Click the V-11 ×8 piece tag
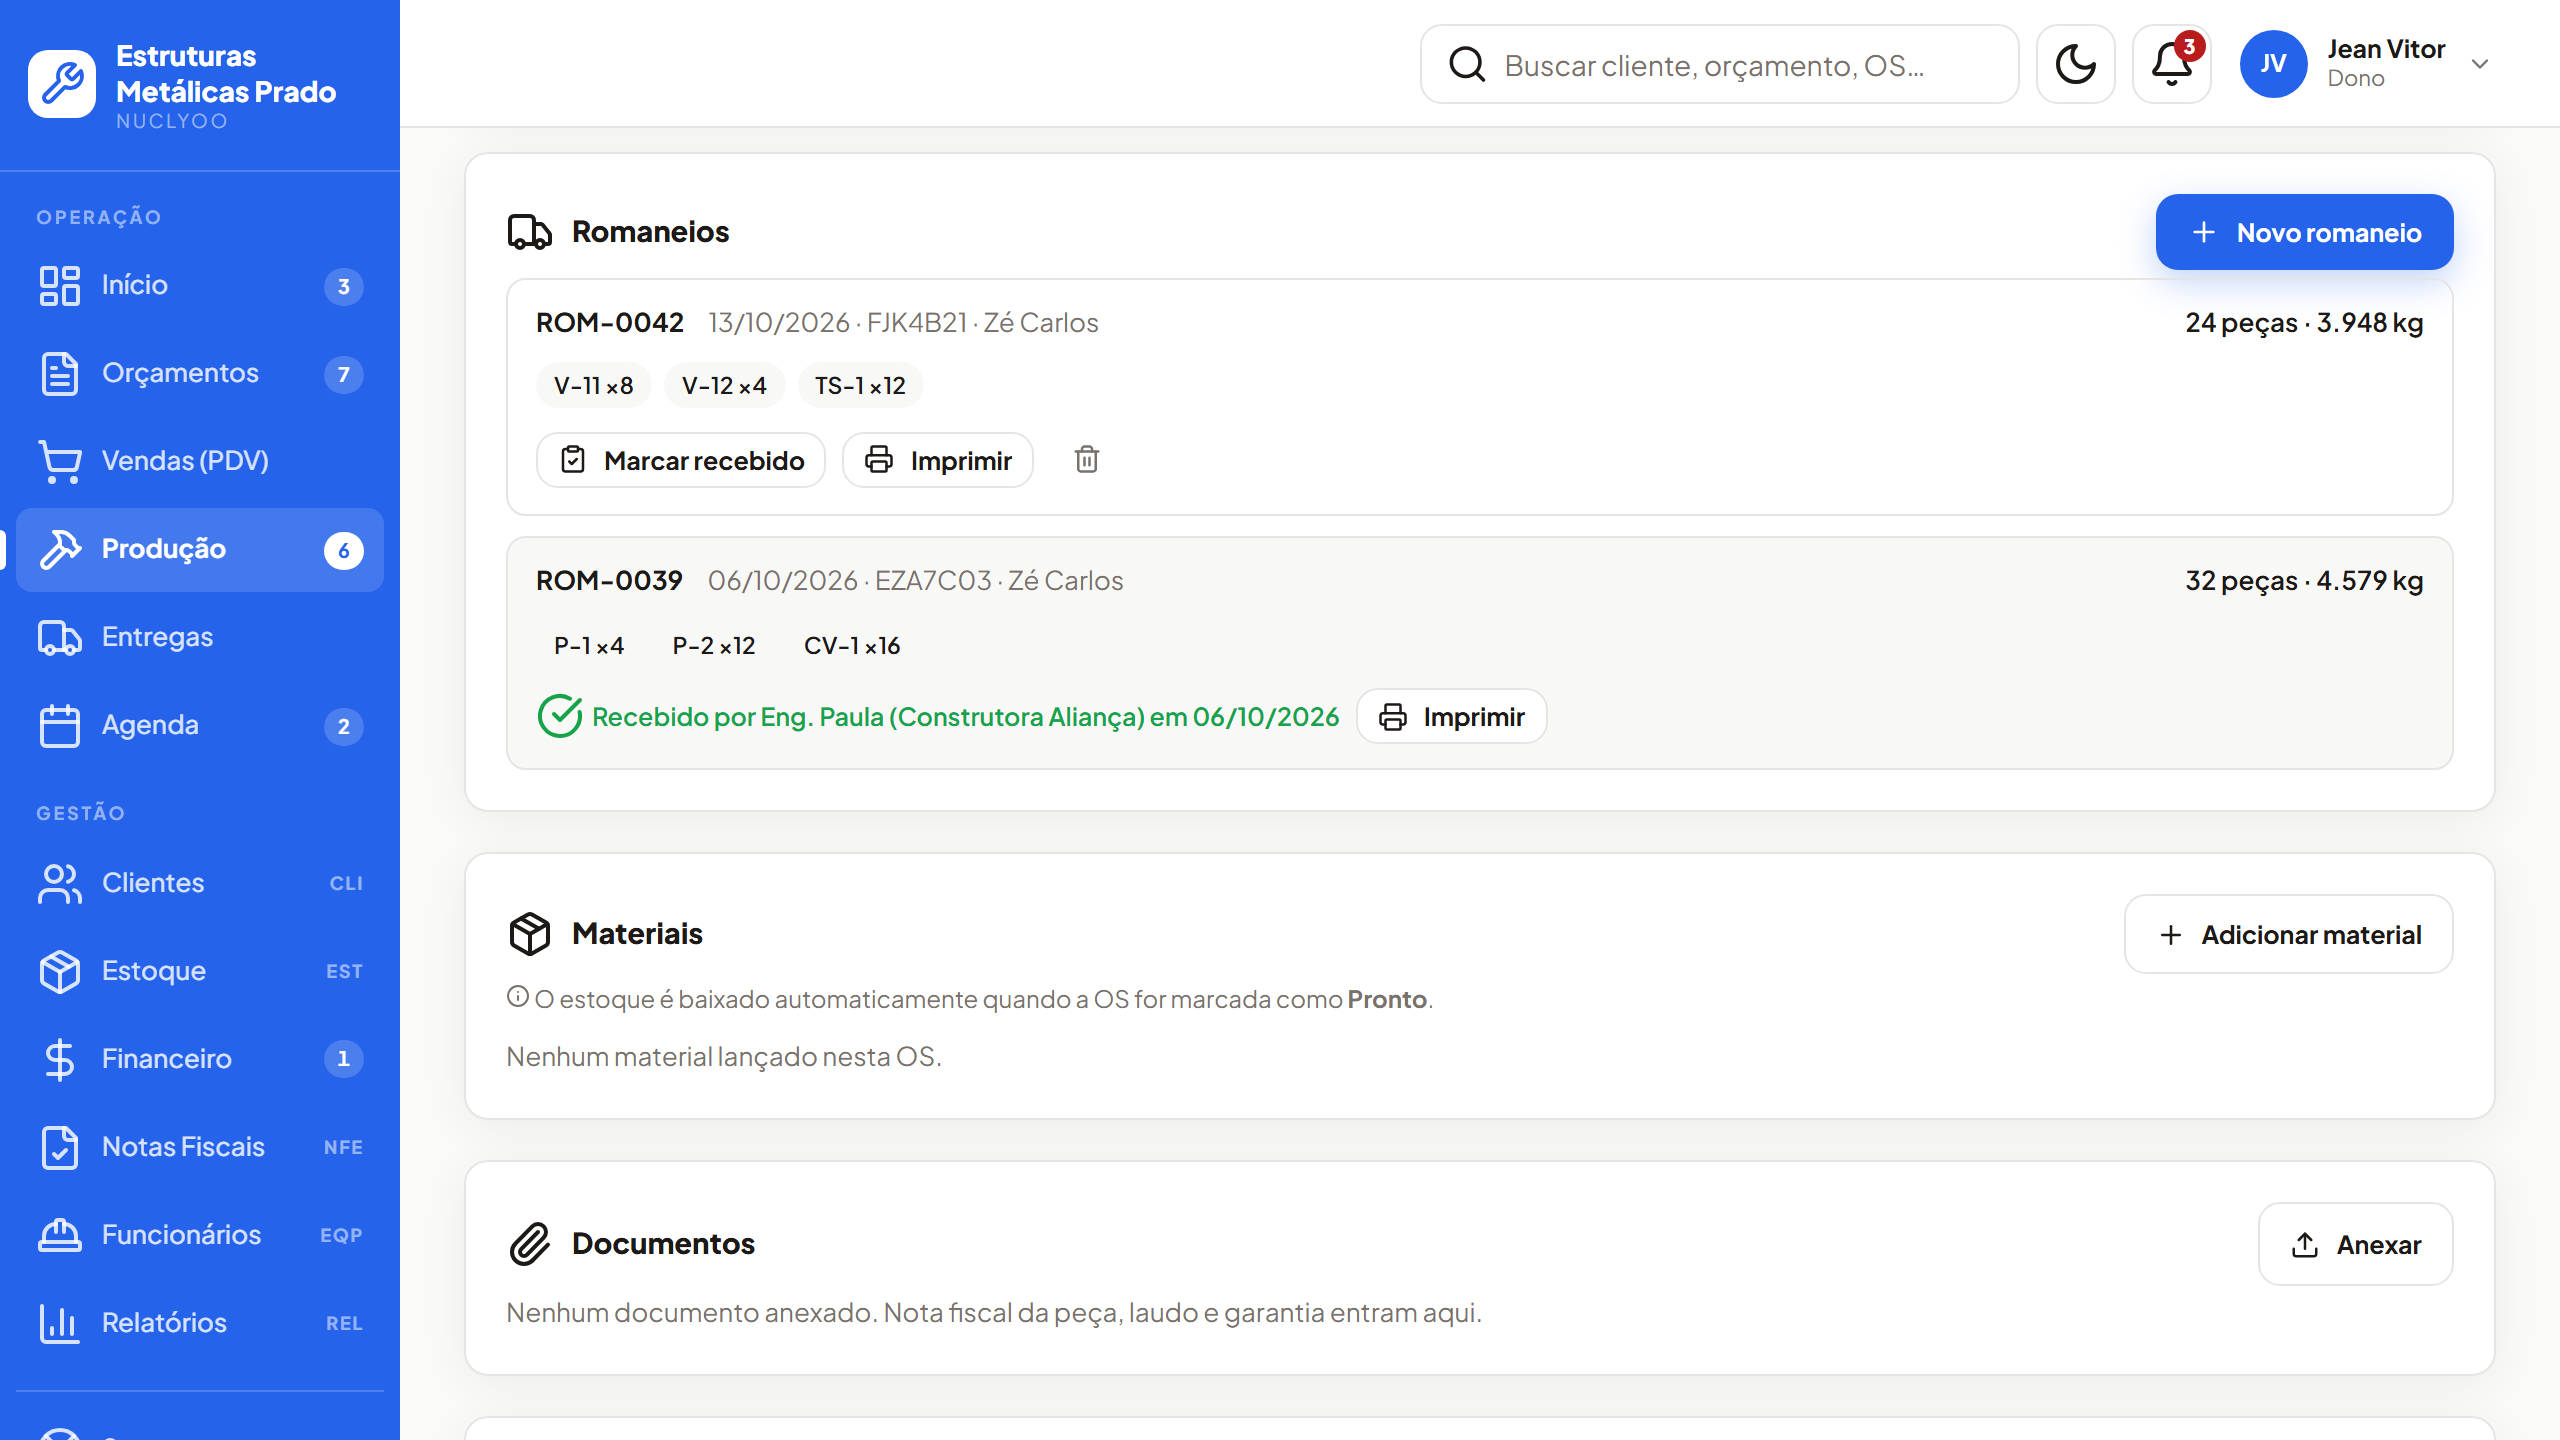Image resolution: width=2560 pixels, height=1440 pixels. (594, 385)
